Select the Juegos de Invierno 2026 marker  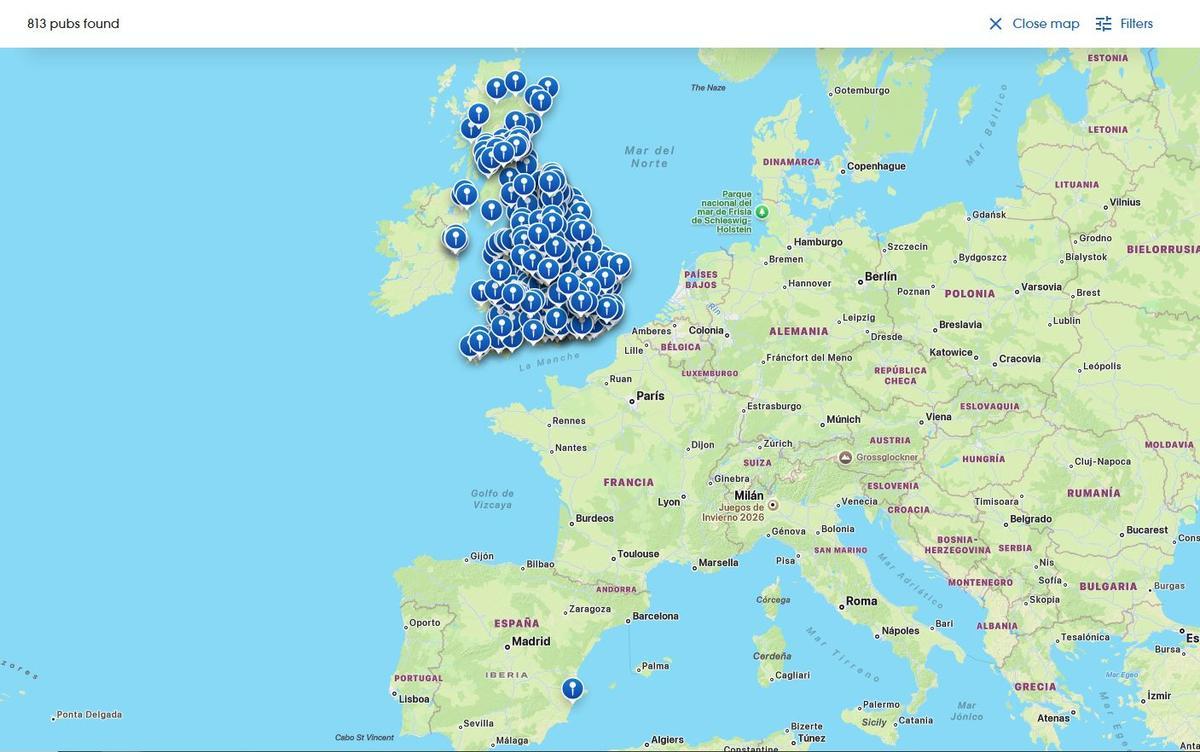770,506
